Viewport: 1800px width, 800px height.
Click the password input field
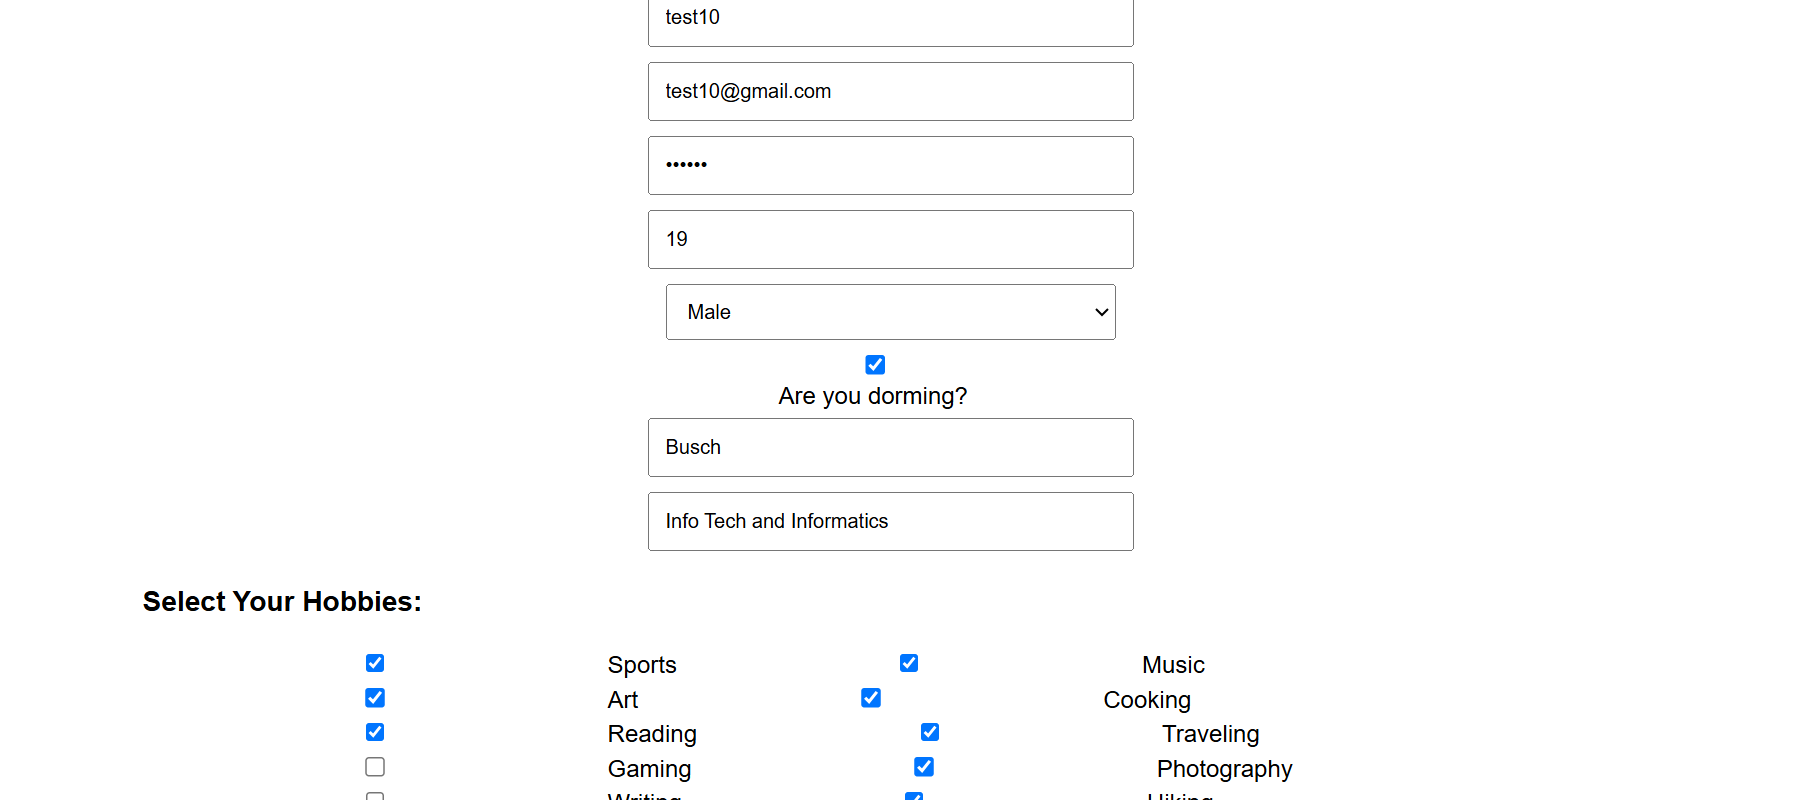point(890,166)
